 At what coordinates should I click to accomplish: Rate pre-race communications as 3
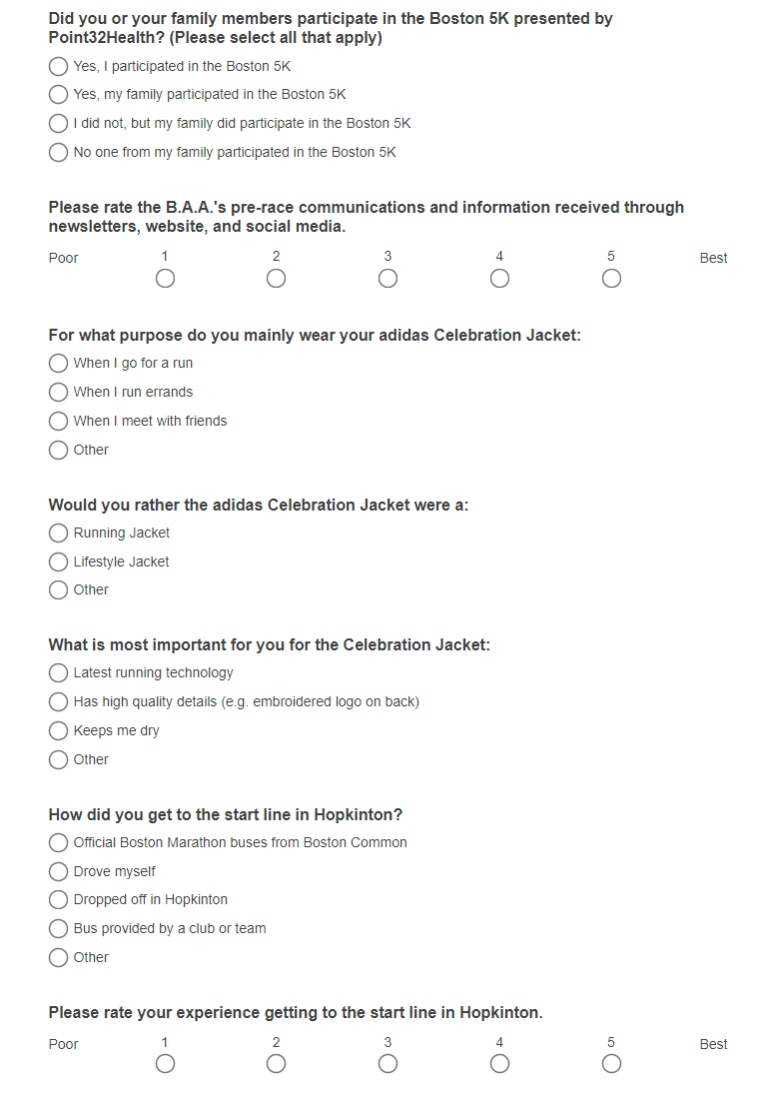tap(387, 279)
